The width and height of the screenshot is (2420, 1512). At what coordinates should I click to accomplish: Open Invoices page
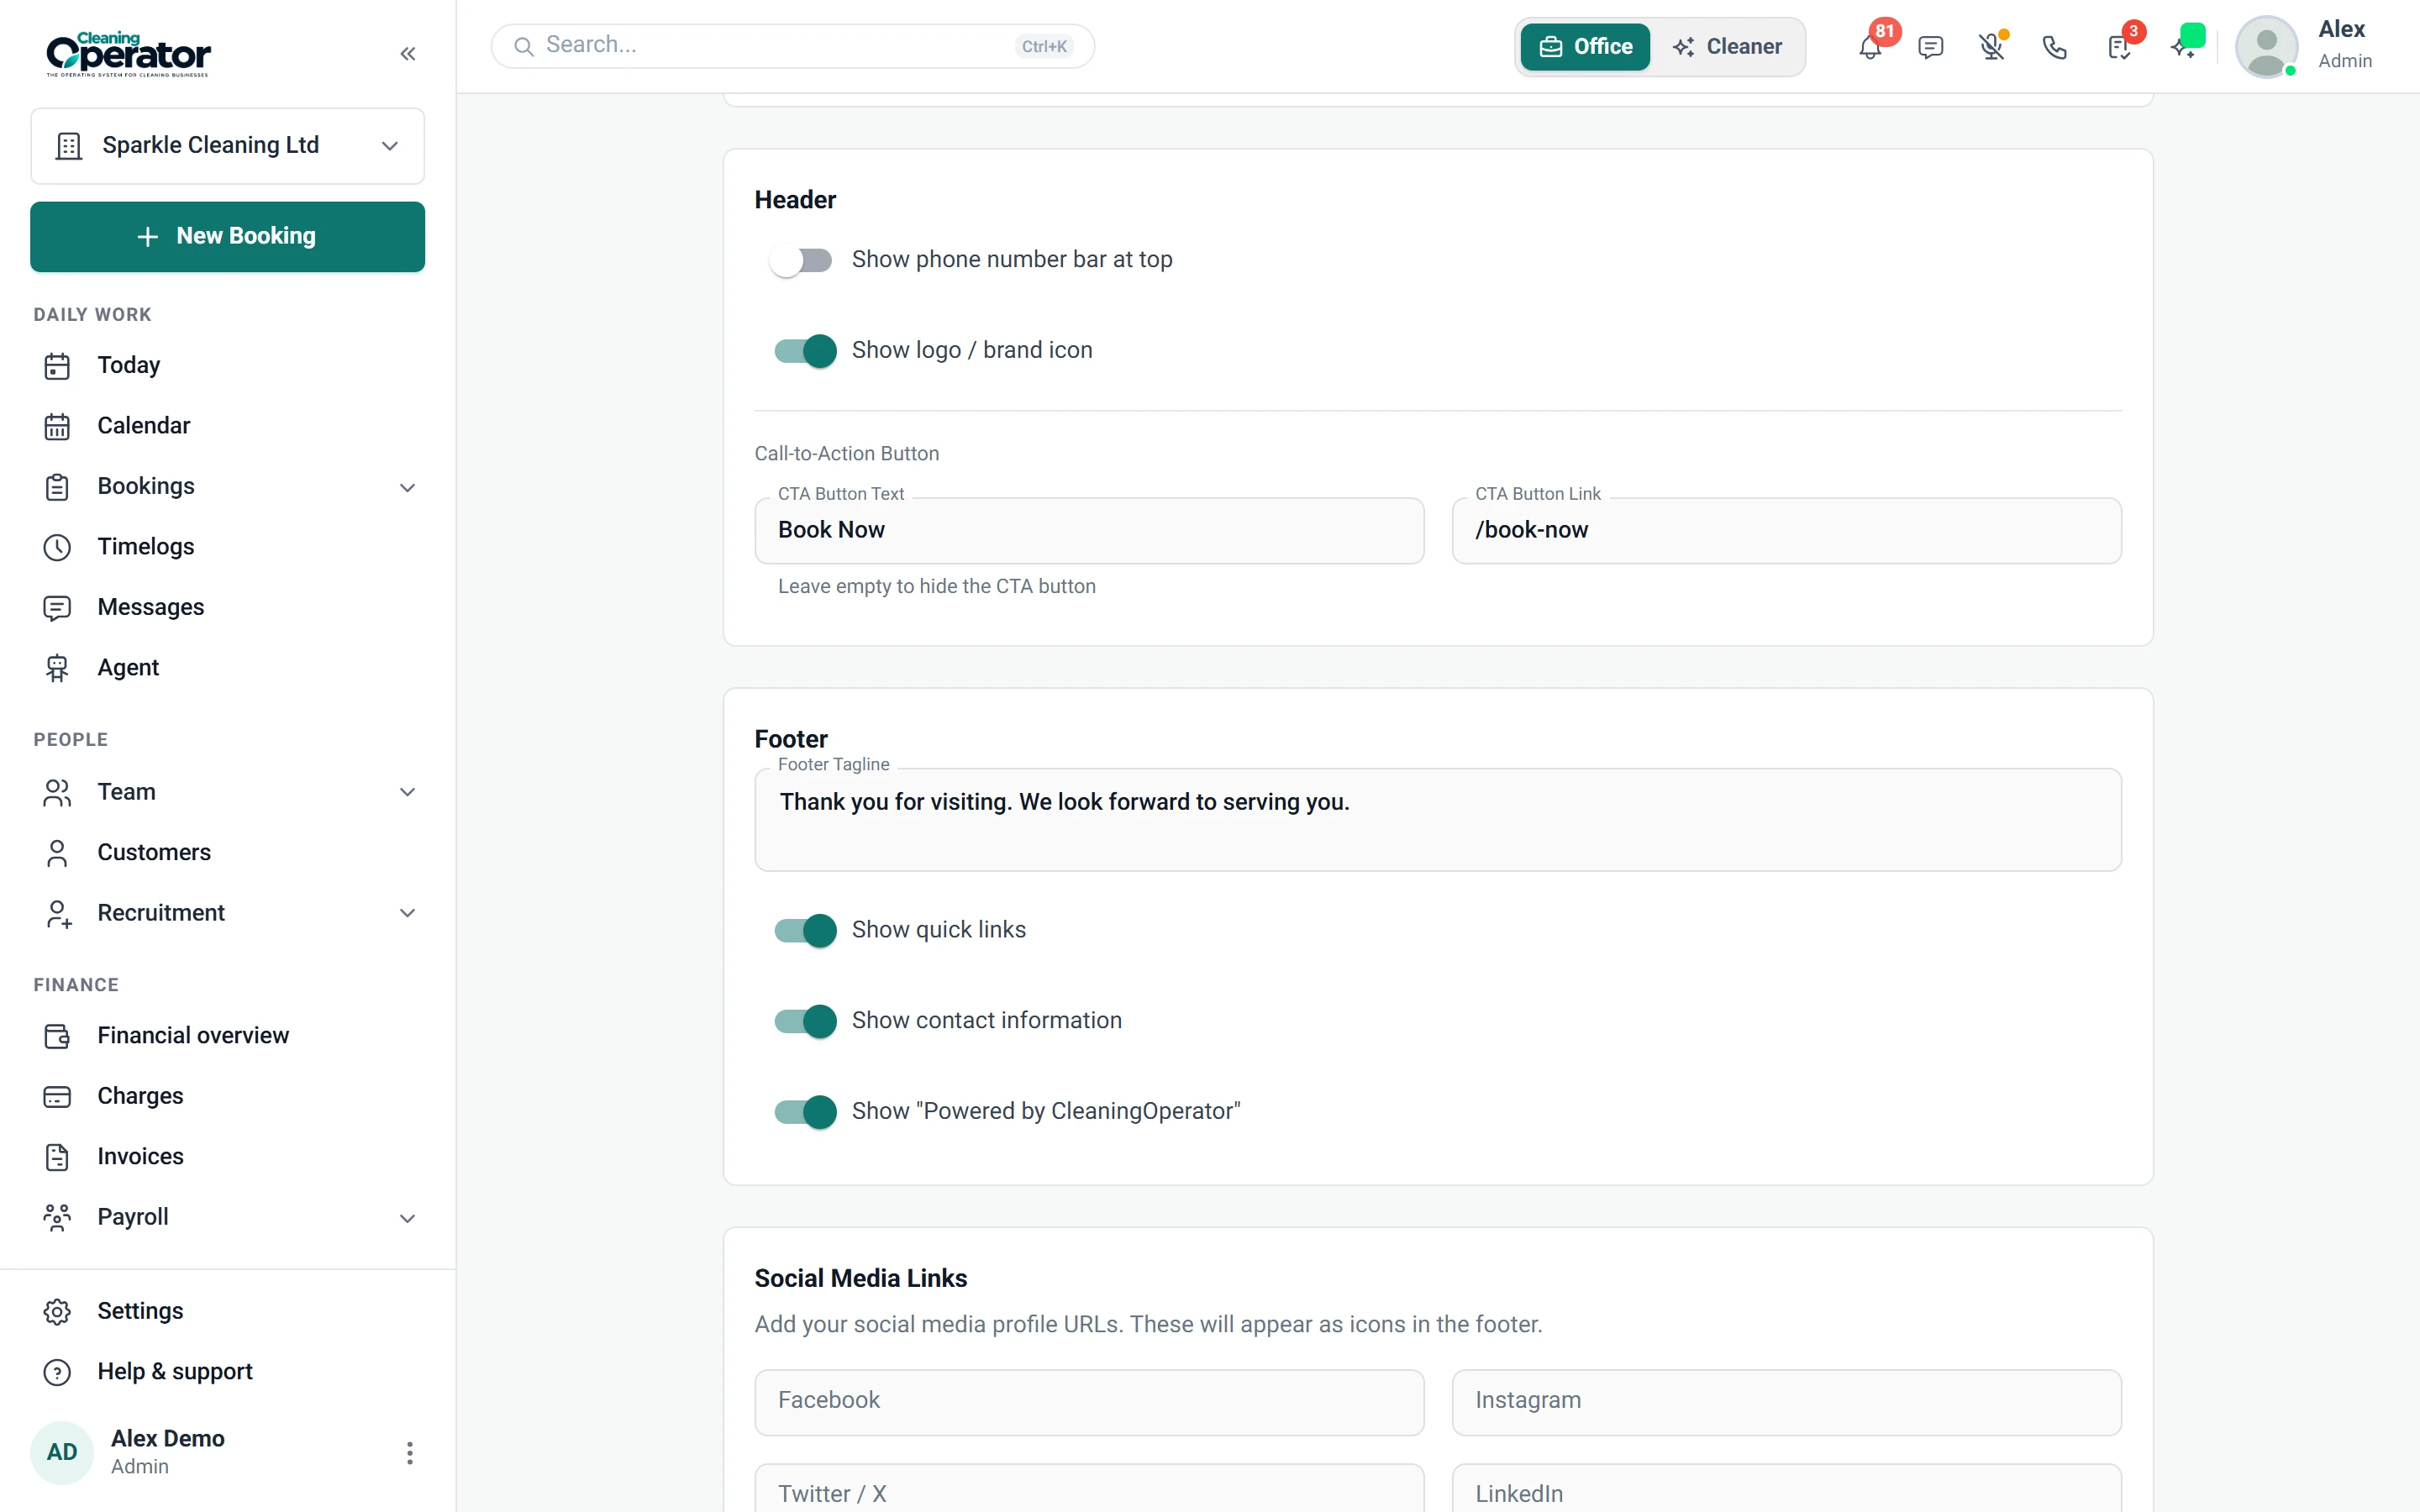228,1157
